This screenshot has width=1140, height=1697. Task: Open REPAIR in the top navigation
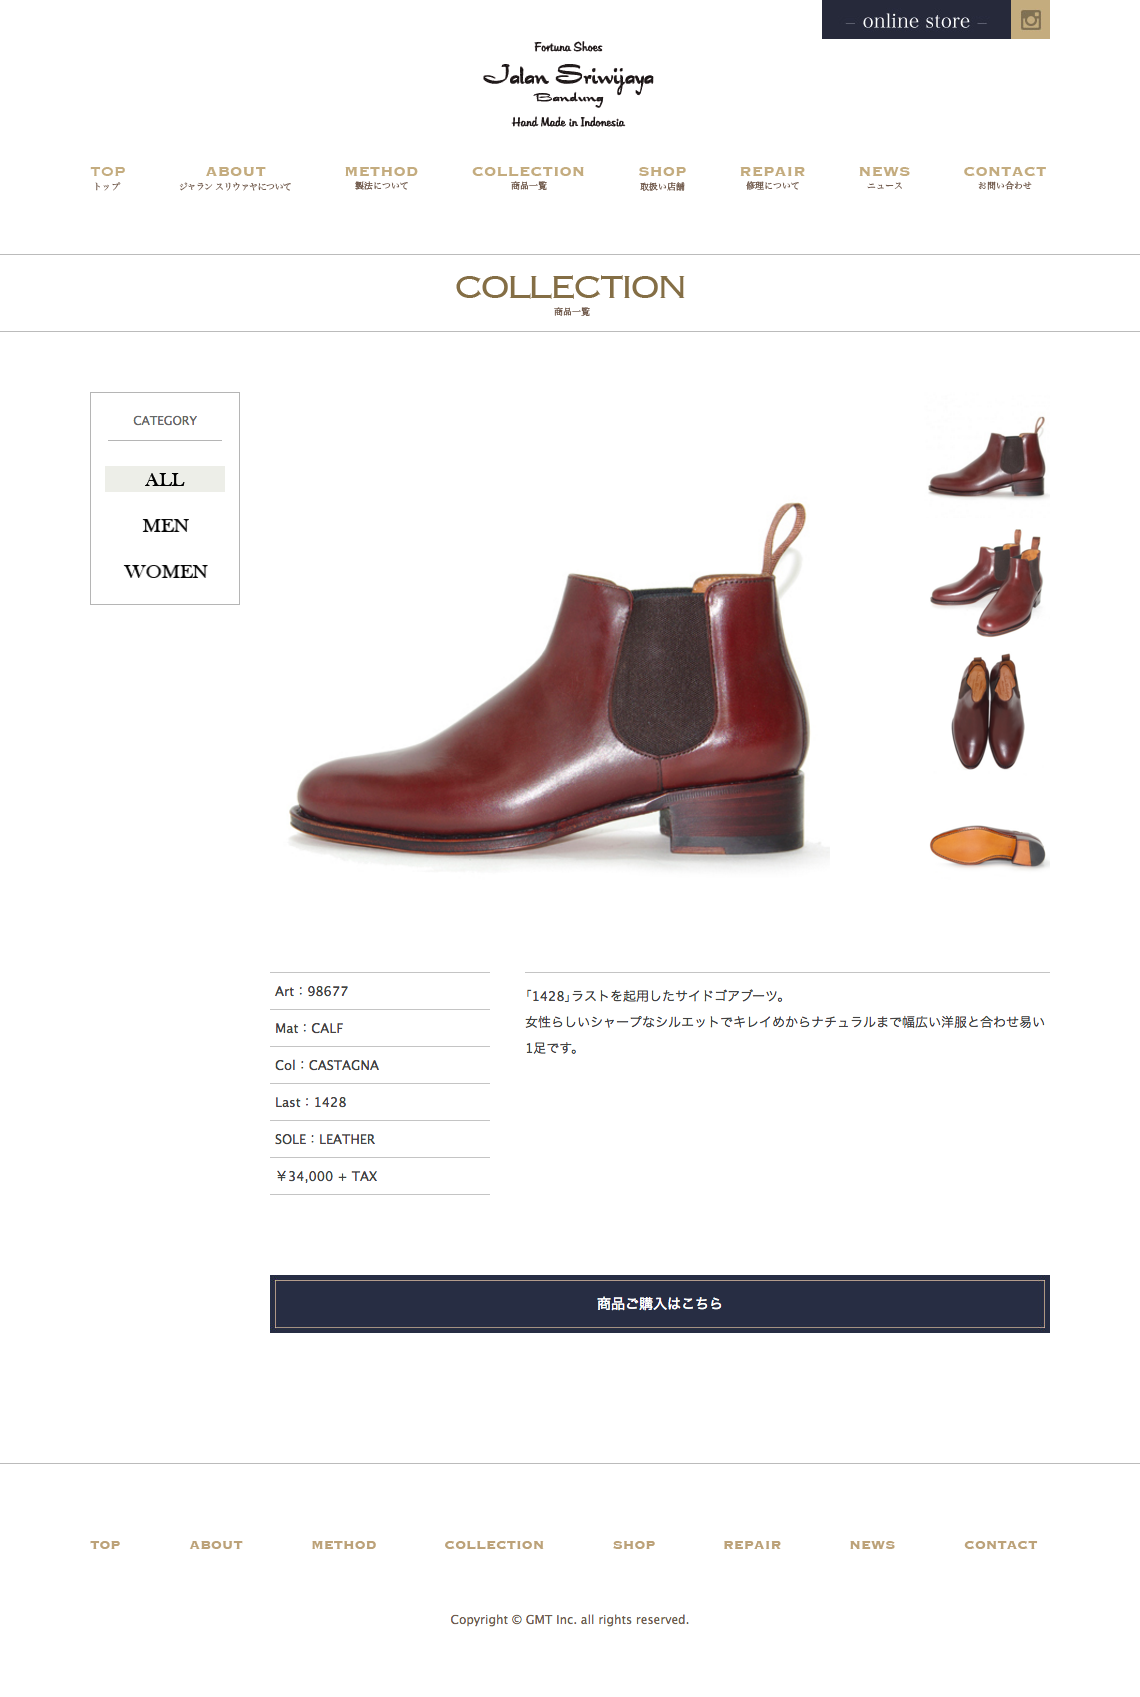(x=772, y=177)
